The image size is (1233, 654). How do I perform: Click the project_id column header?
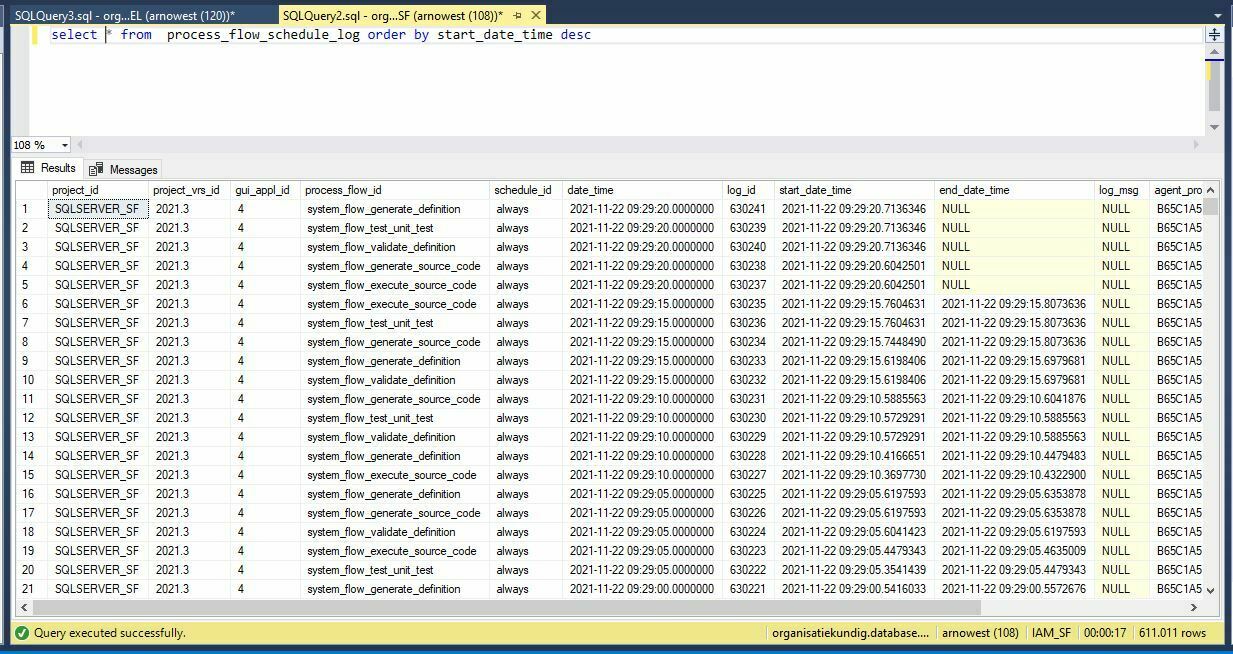[98, 190]
